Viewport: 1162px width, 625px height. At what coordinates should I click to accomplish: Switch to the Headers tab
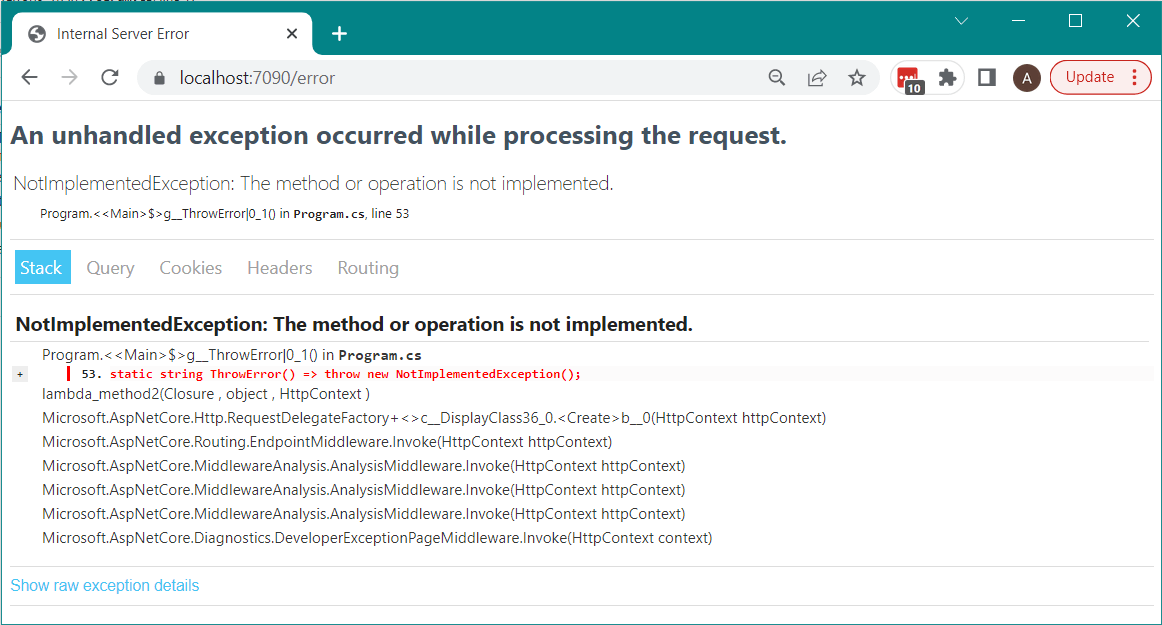tap(279, 268)
